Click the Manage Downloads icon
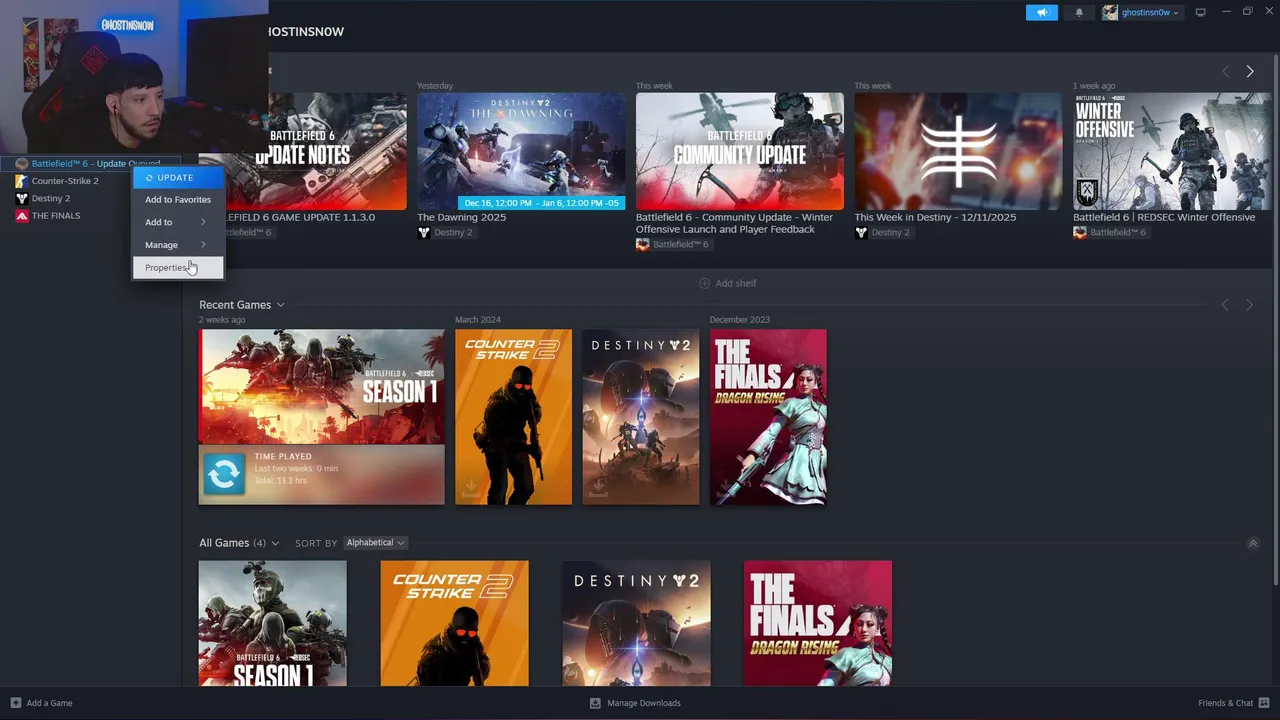This screenshot has height=720, width=1280. click(x=595, y=703)
